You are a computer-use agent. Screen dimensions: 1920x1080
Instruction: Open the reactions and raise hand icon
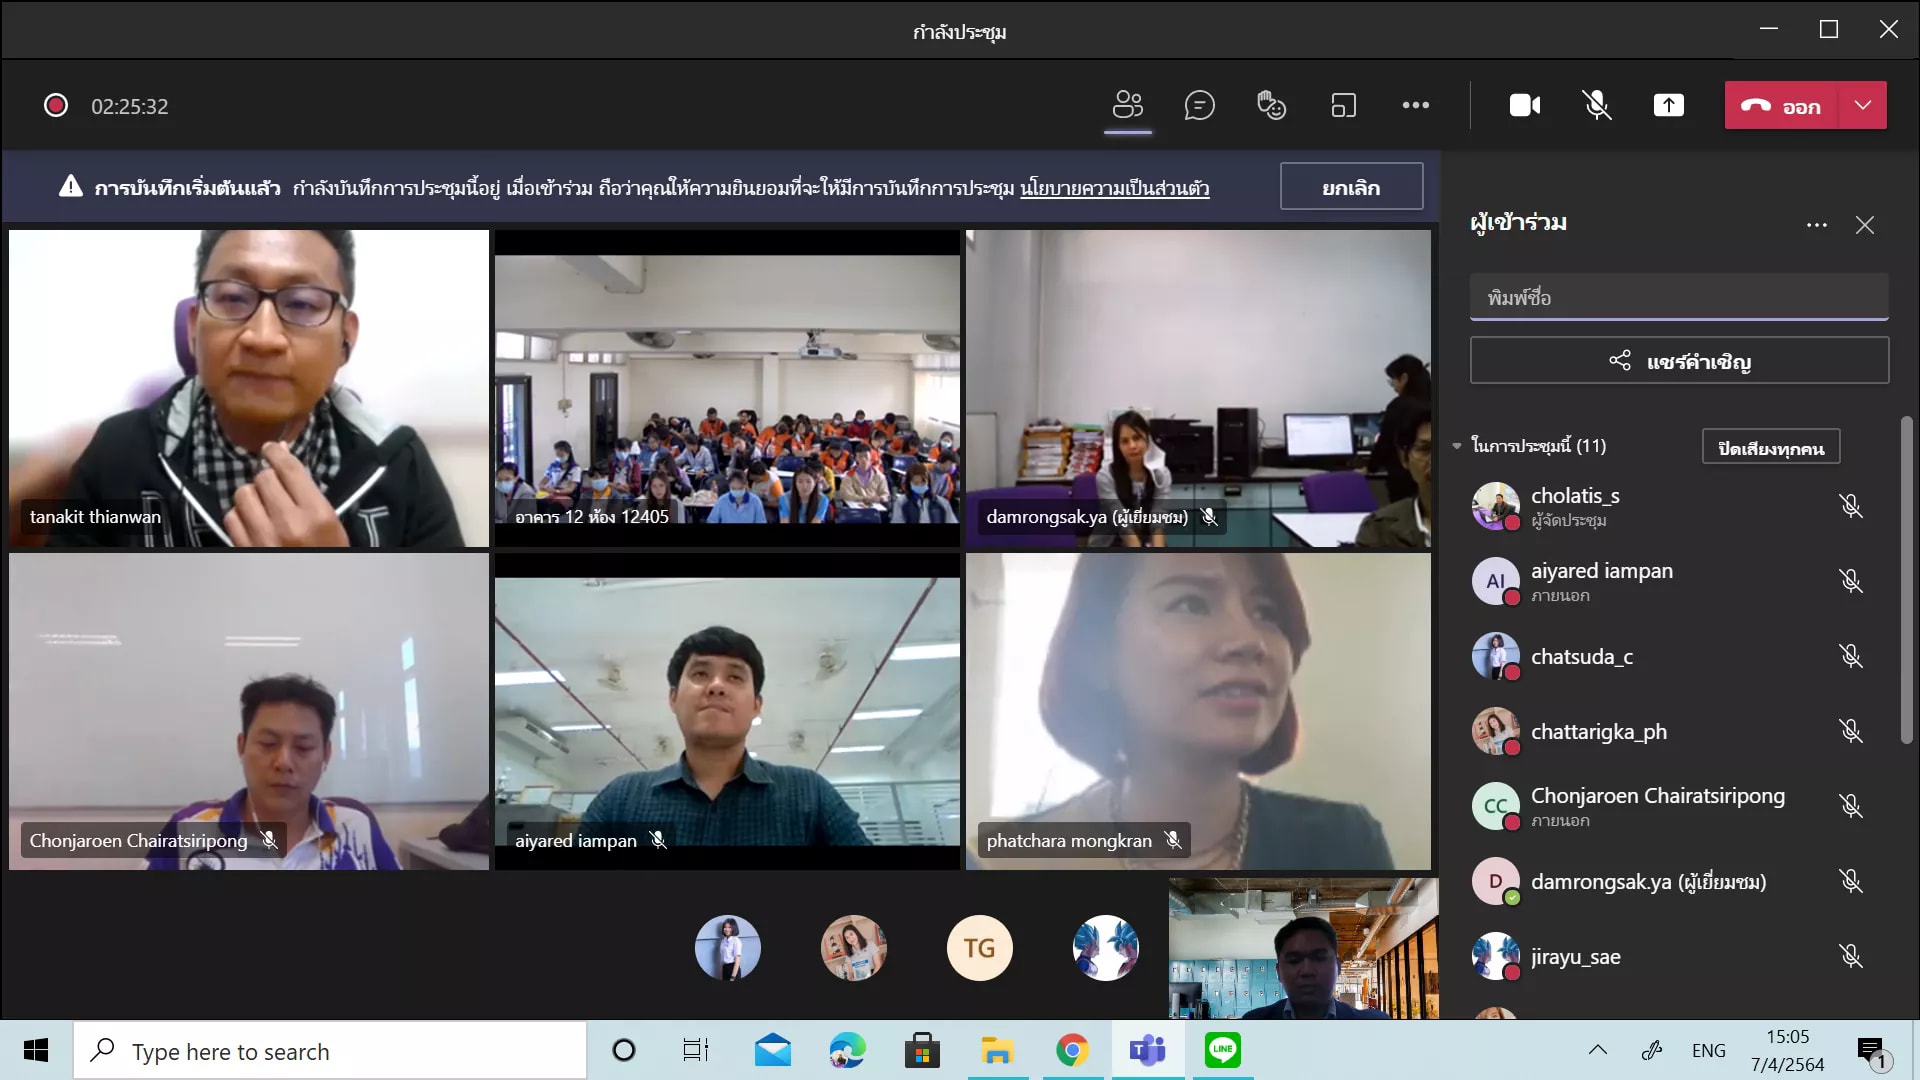coord(1271,105)
